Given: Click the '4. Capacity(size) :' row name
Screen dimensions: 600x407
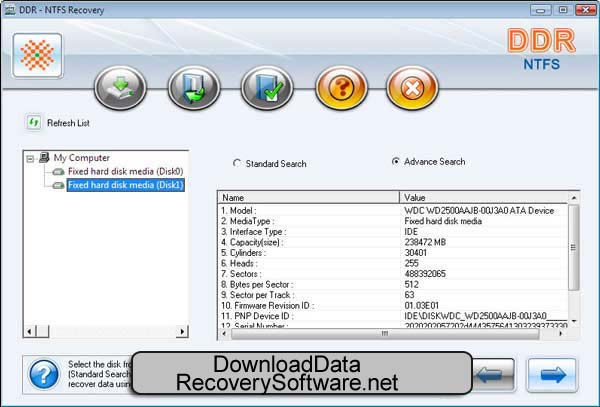Looking at the screenshot, I should [252, 242].
